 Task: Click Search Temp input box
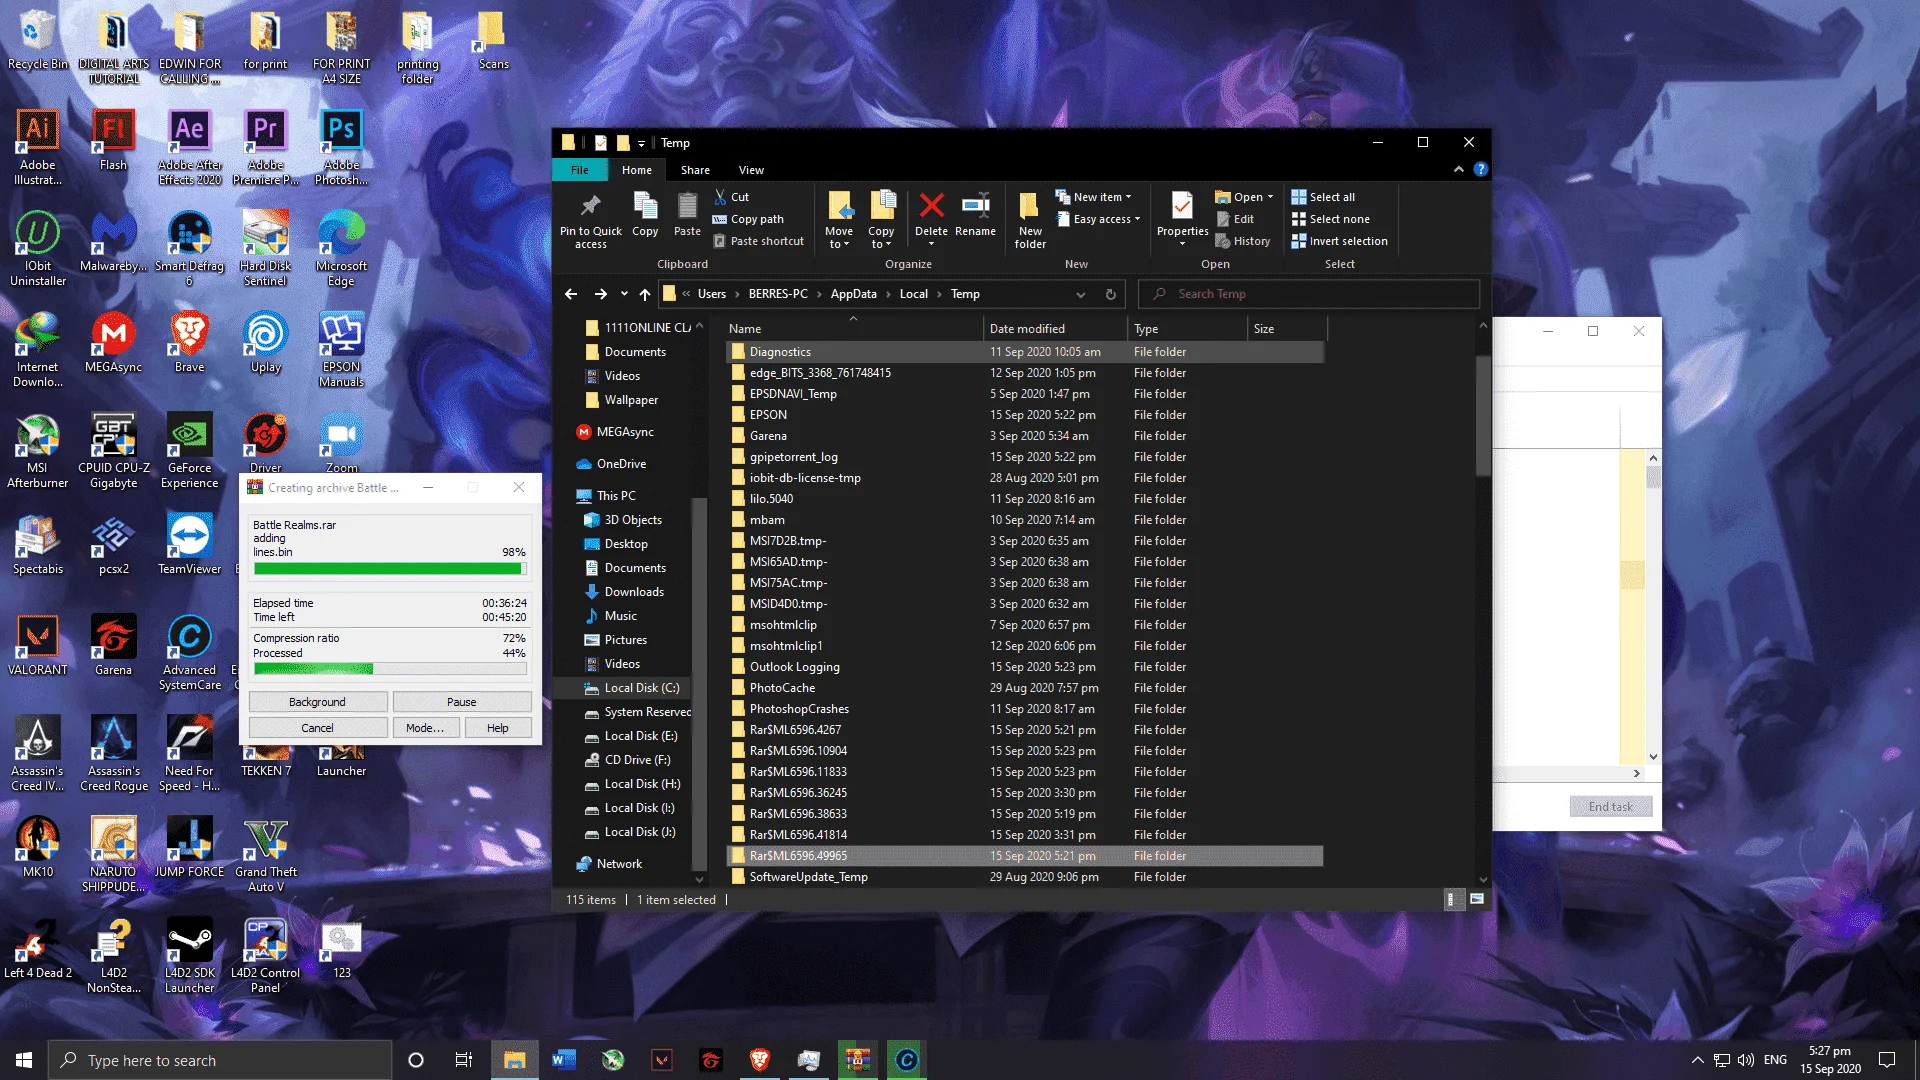pyautogui.click(x=1309, y=294)
